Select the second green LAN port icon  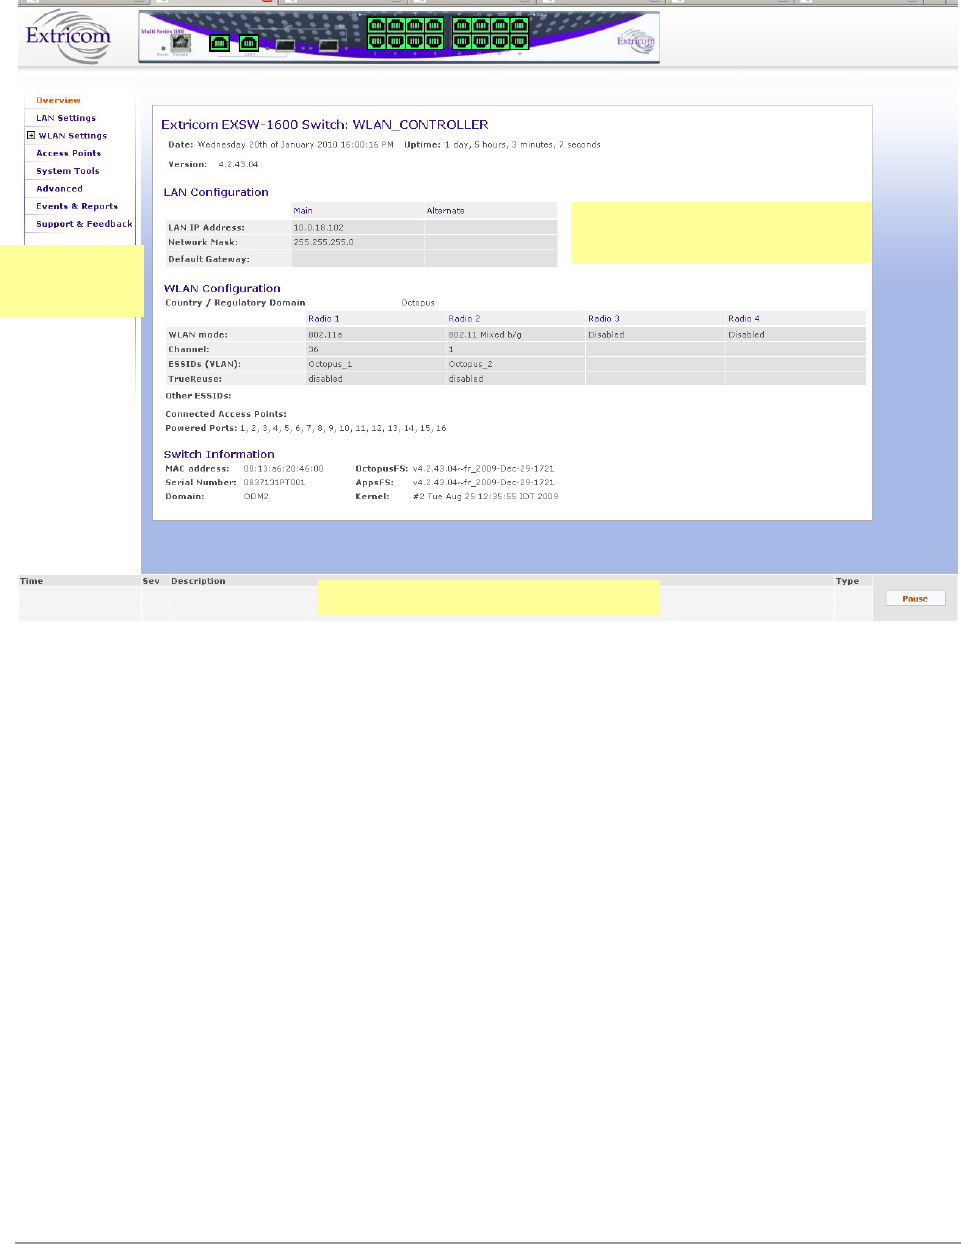point(249,43)
